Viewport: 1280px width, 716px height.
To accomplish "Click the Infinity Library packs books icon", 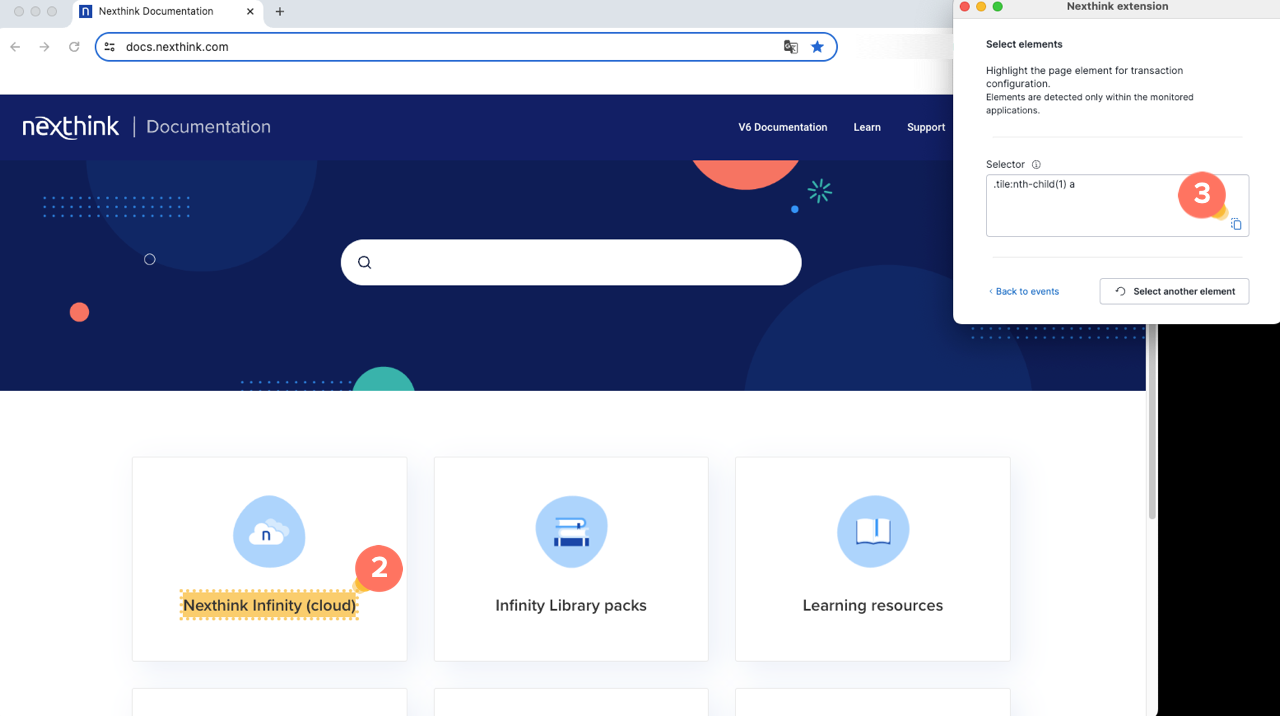I will click(x=571, y=532).
